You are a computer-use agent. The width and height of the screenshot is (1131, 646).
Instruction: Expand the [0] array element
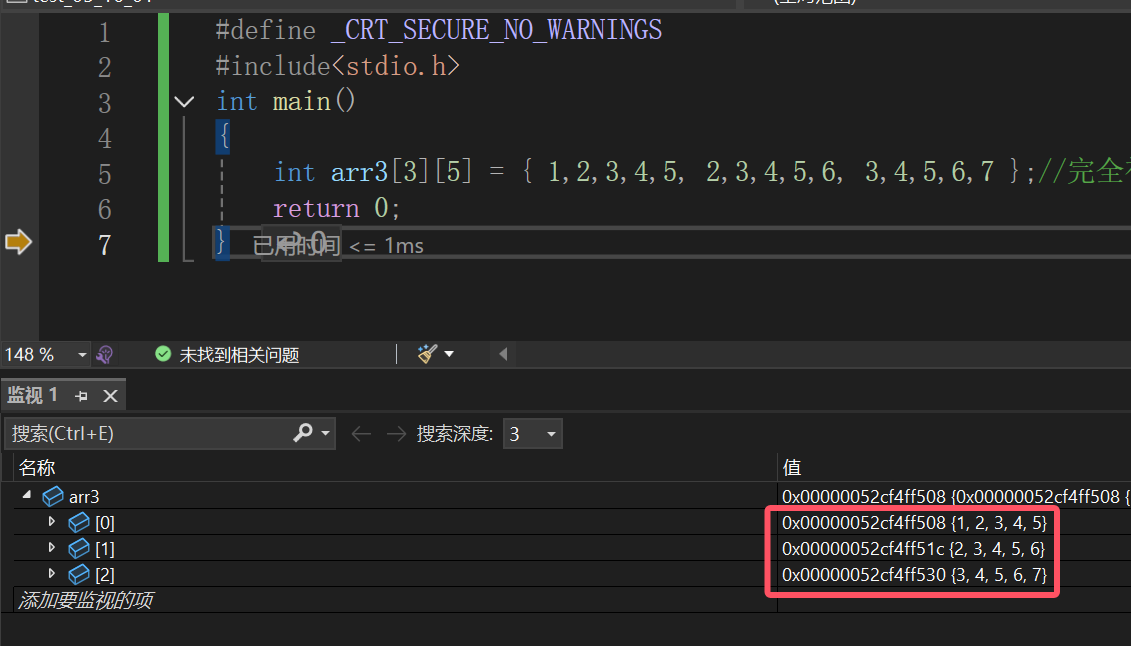pos(52,521)
